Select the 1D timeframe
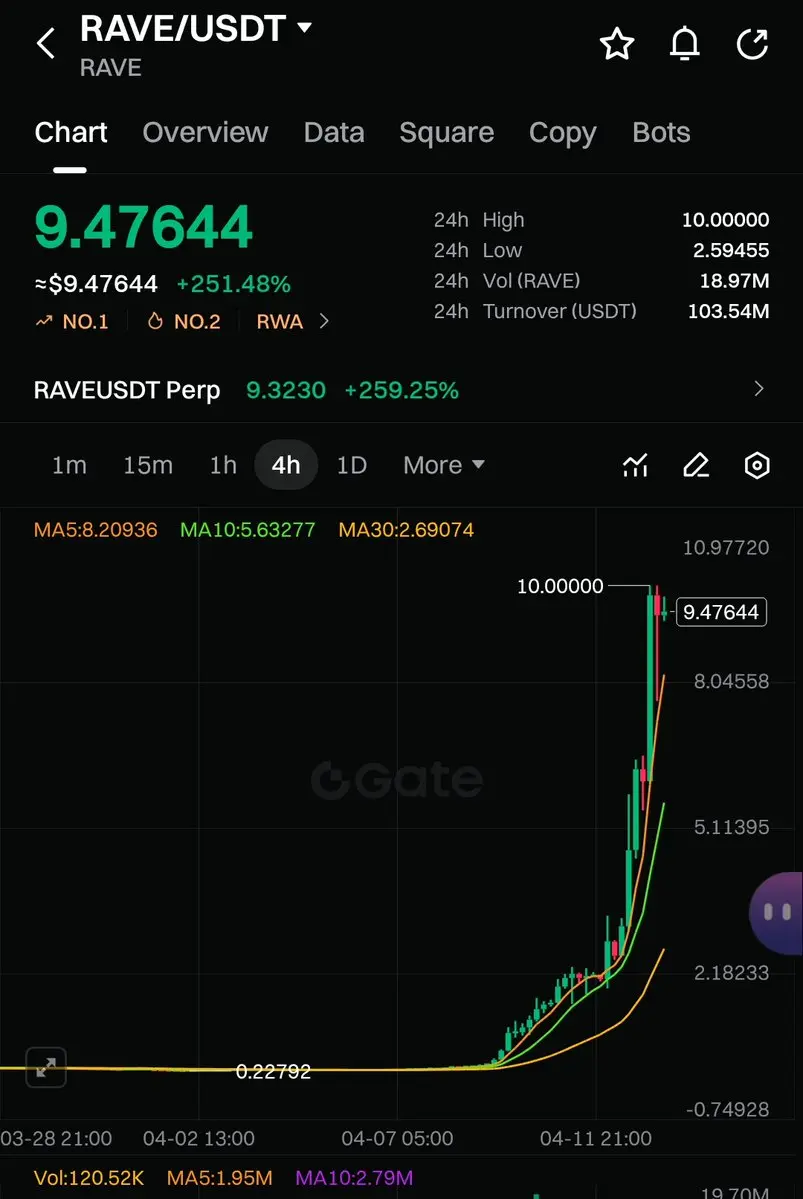The height and width of the screenshot is (1199, 803). [352, 465]
